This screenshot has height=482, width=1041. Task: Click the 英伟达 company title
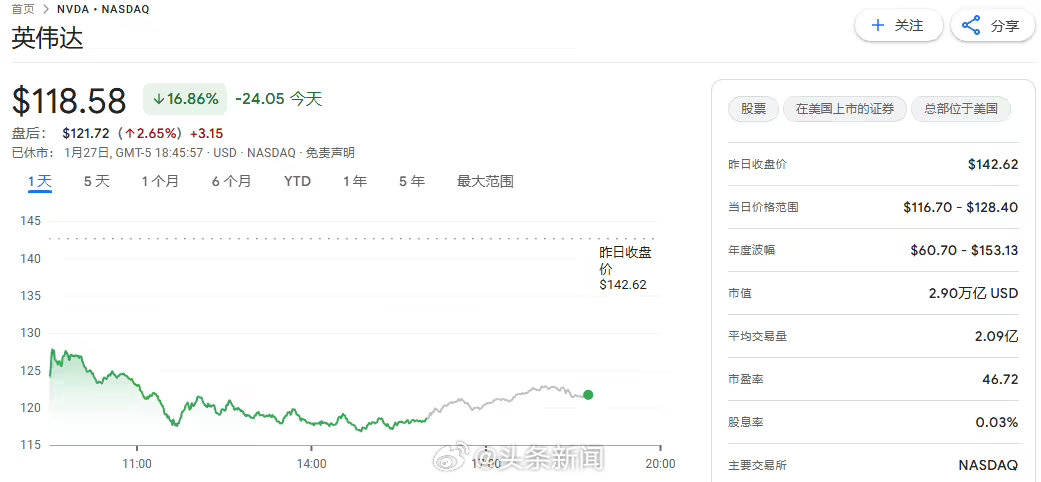pos(48,38)
